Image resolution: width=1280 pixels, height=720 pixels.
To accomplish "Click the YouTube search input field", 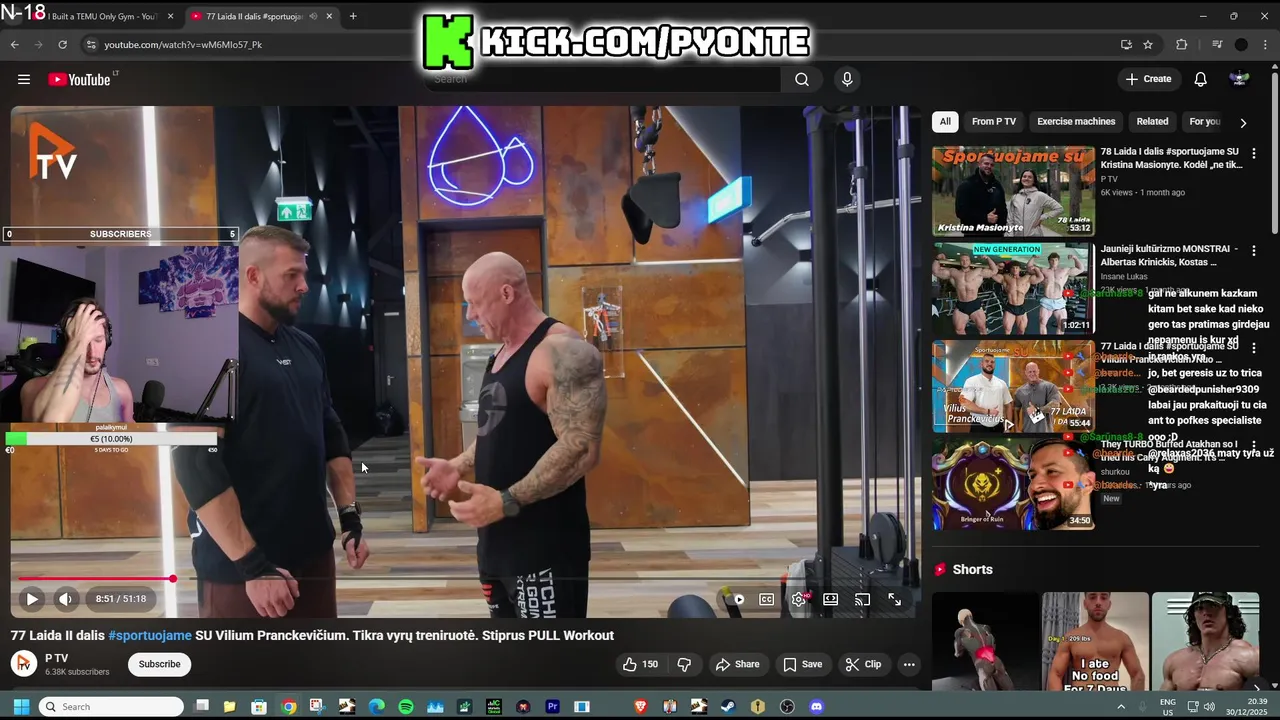I will pos(604,79).
